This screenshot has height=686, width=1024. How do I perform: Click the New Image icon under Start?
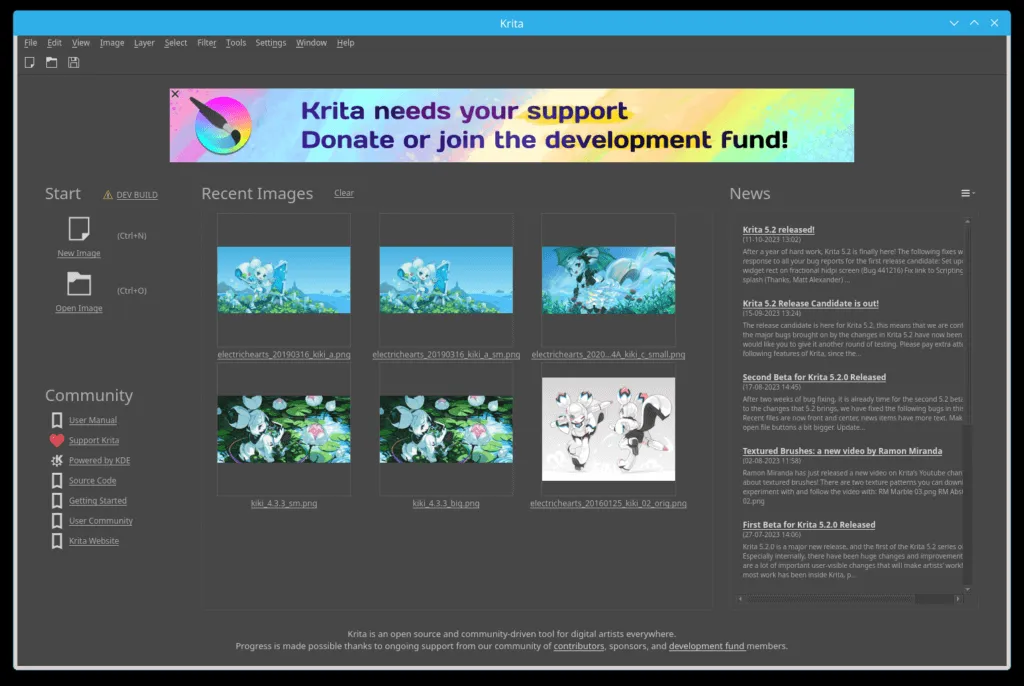79,229
